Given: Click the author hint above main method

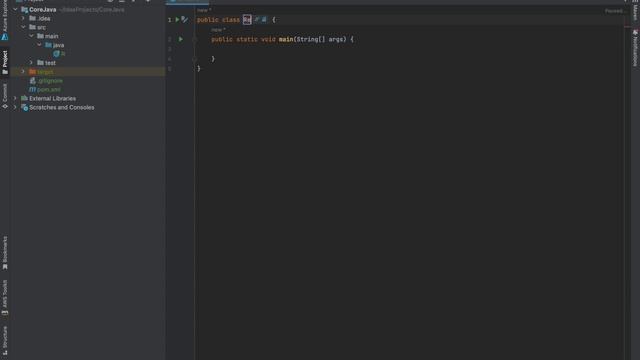Looking at the screenshot, I should pyautogui.click(x=218, y=30).
